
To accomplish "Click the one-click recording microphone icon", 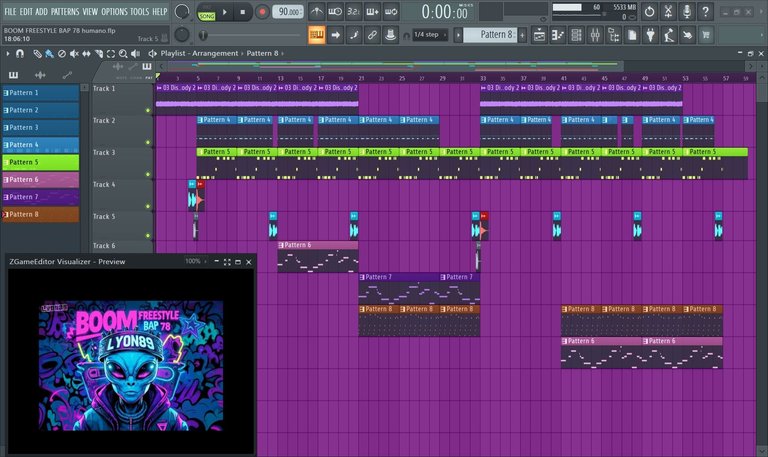I will coord(687,12).
